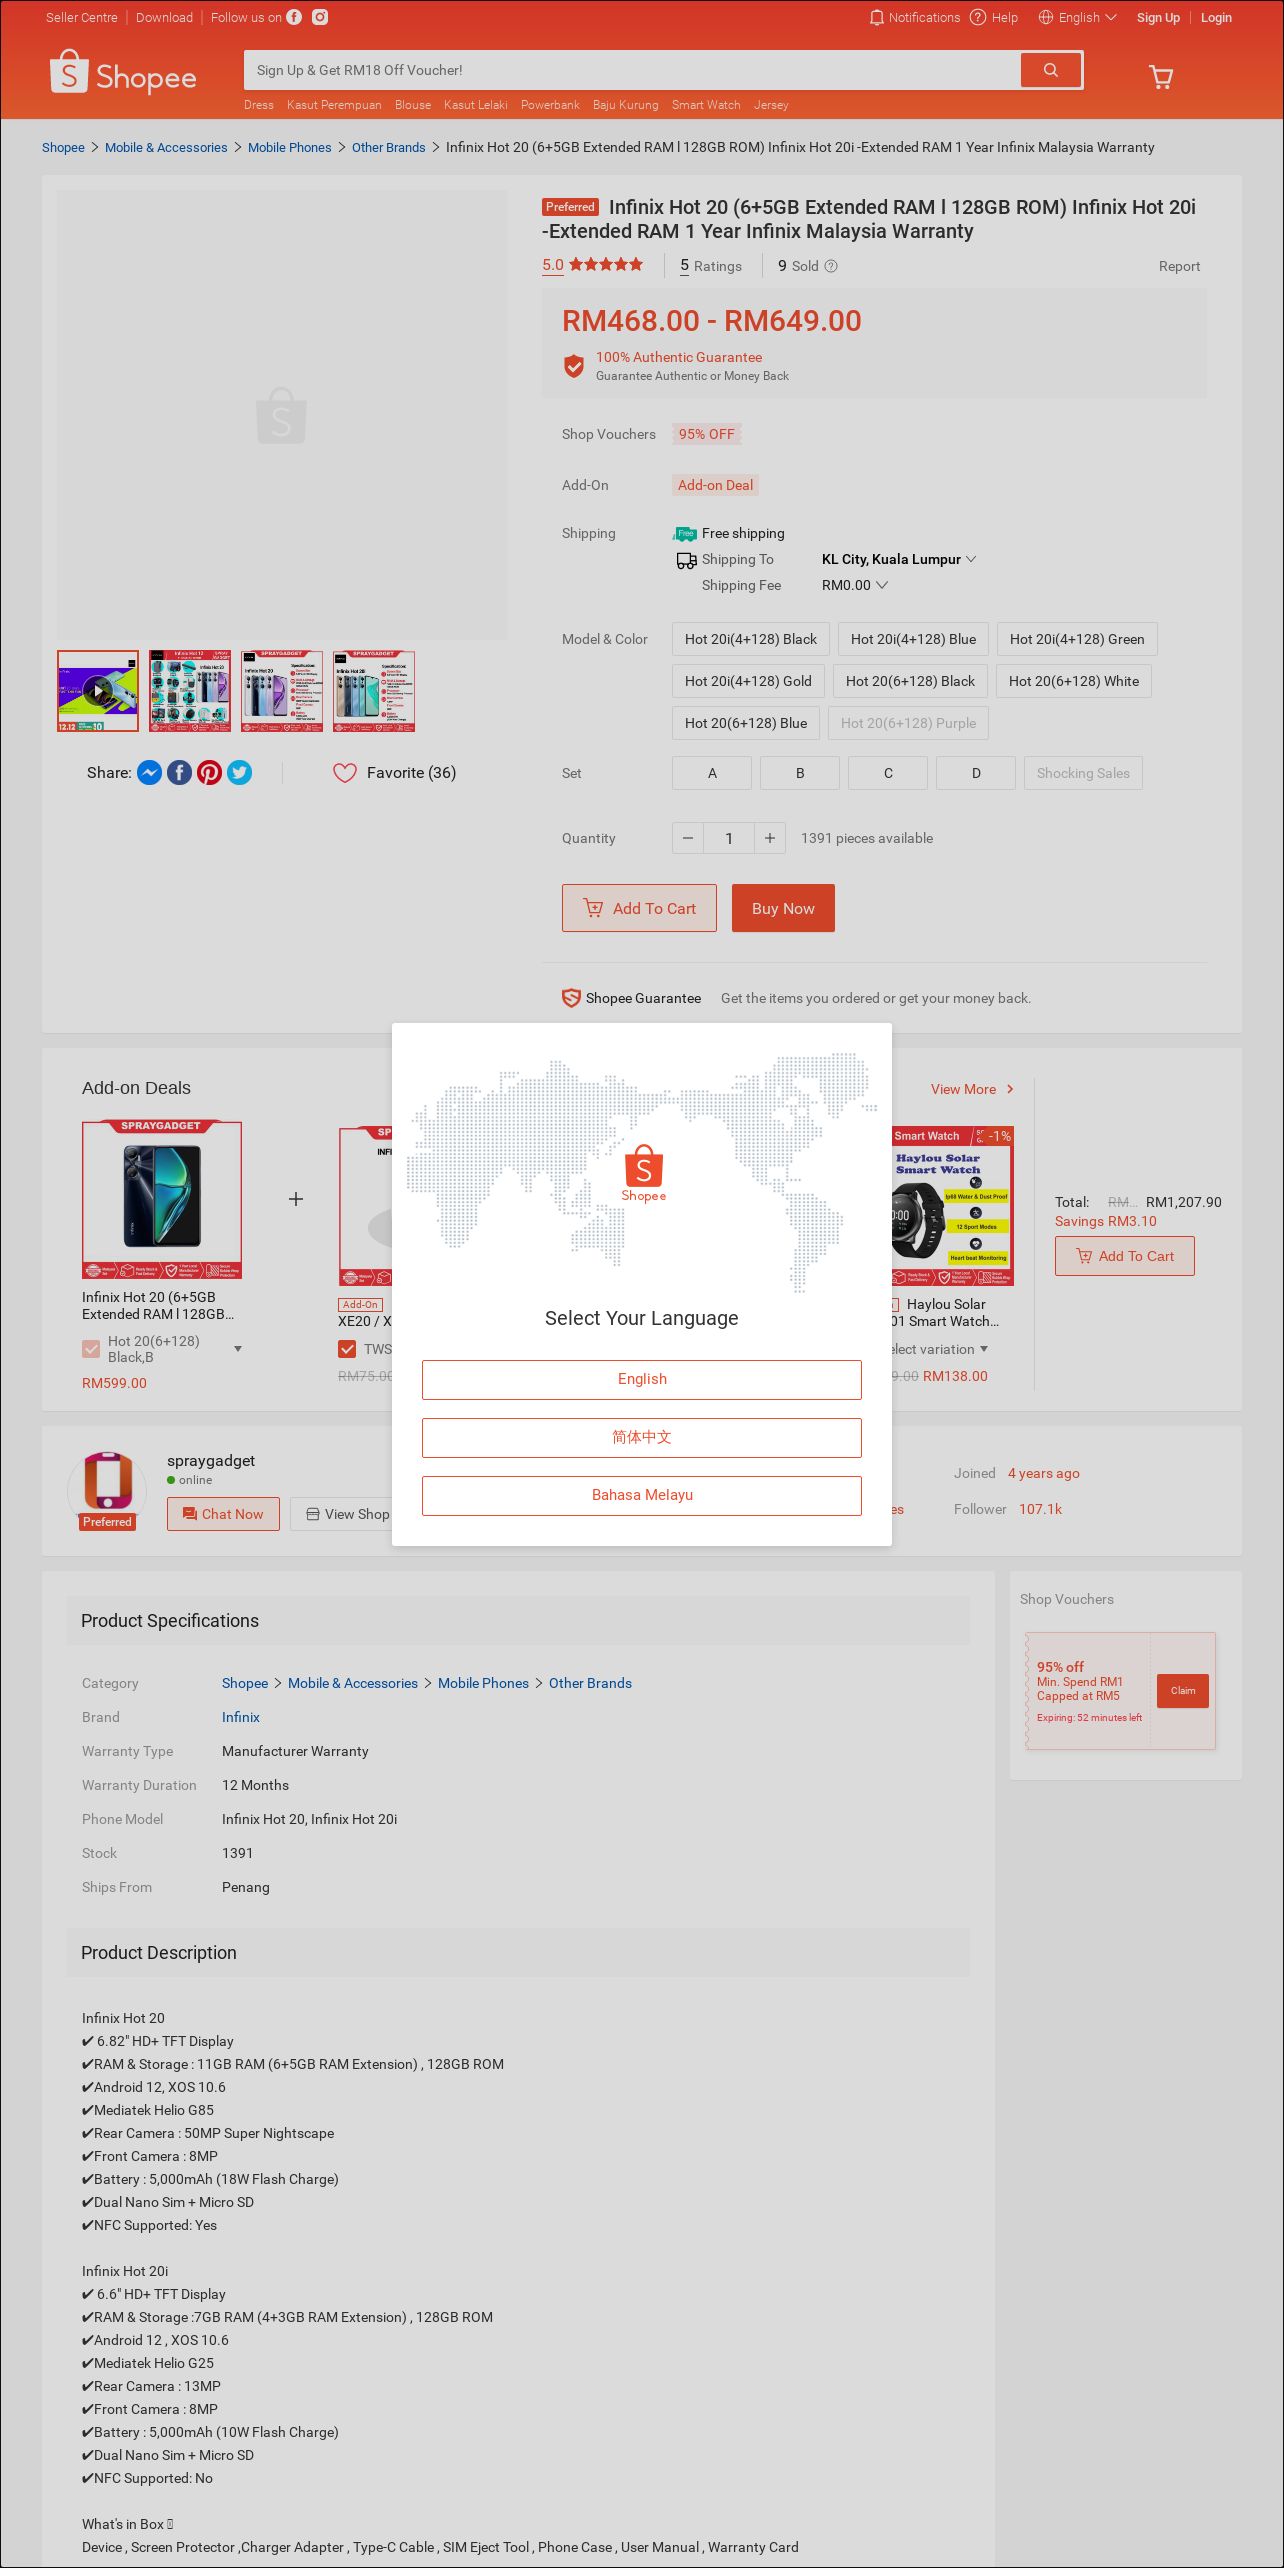Open the Notifications bell
Viewport: 1284px width, 2568px height.
point(914,17)
